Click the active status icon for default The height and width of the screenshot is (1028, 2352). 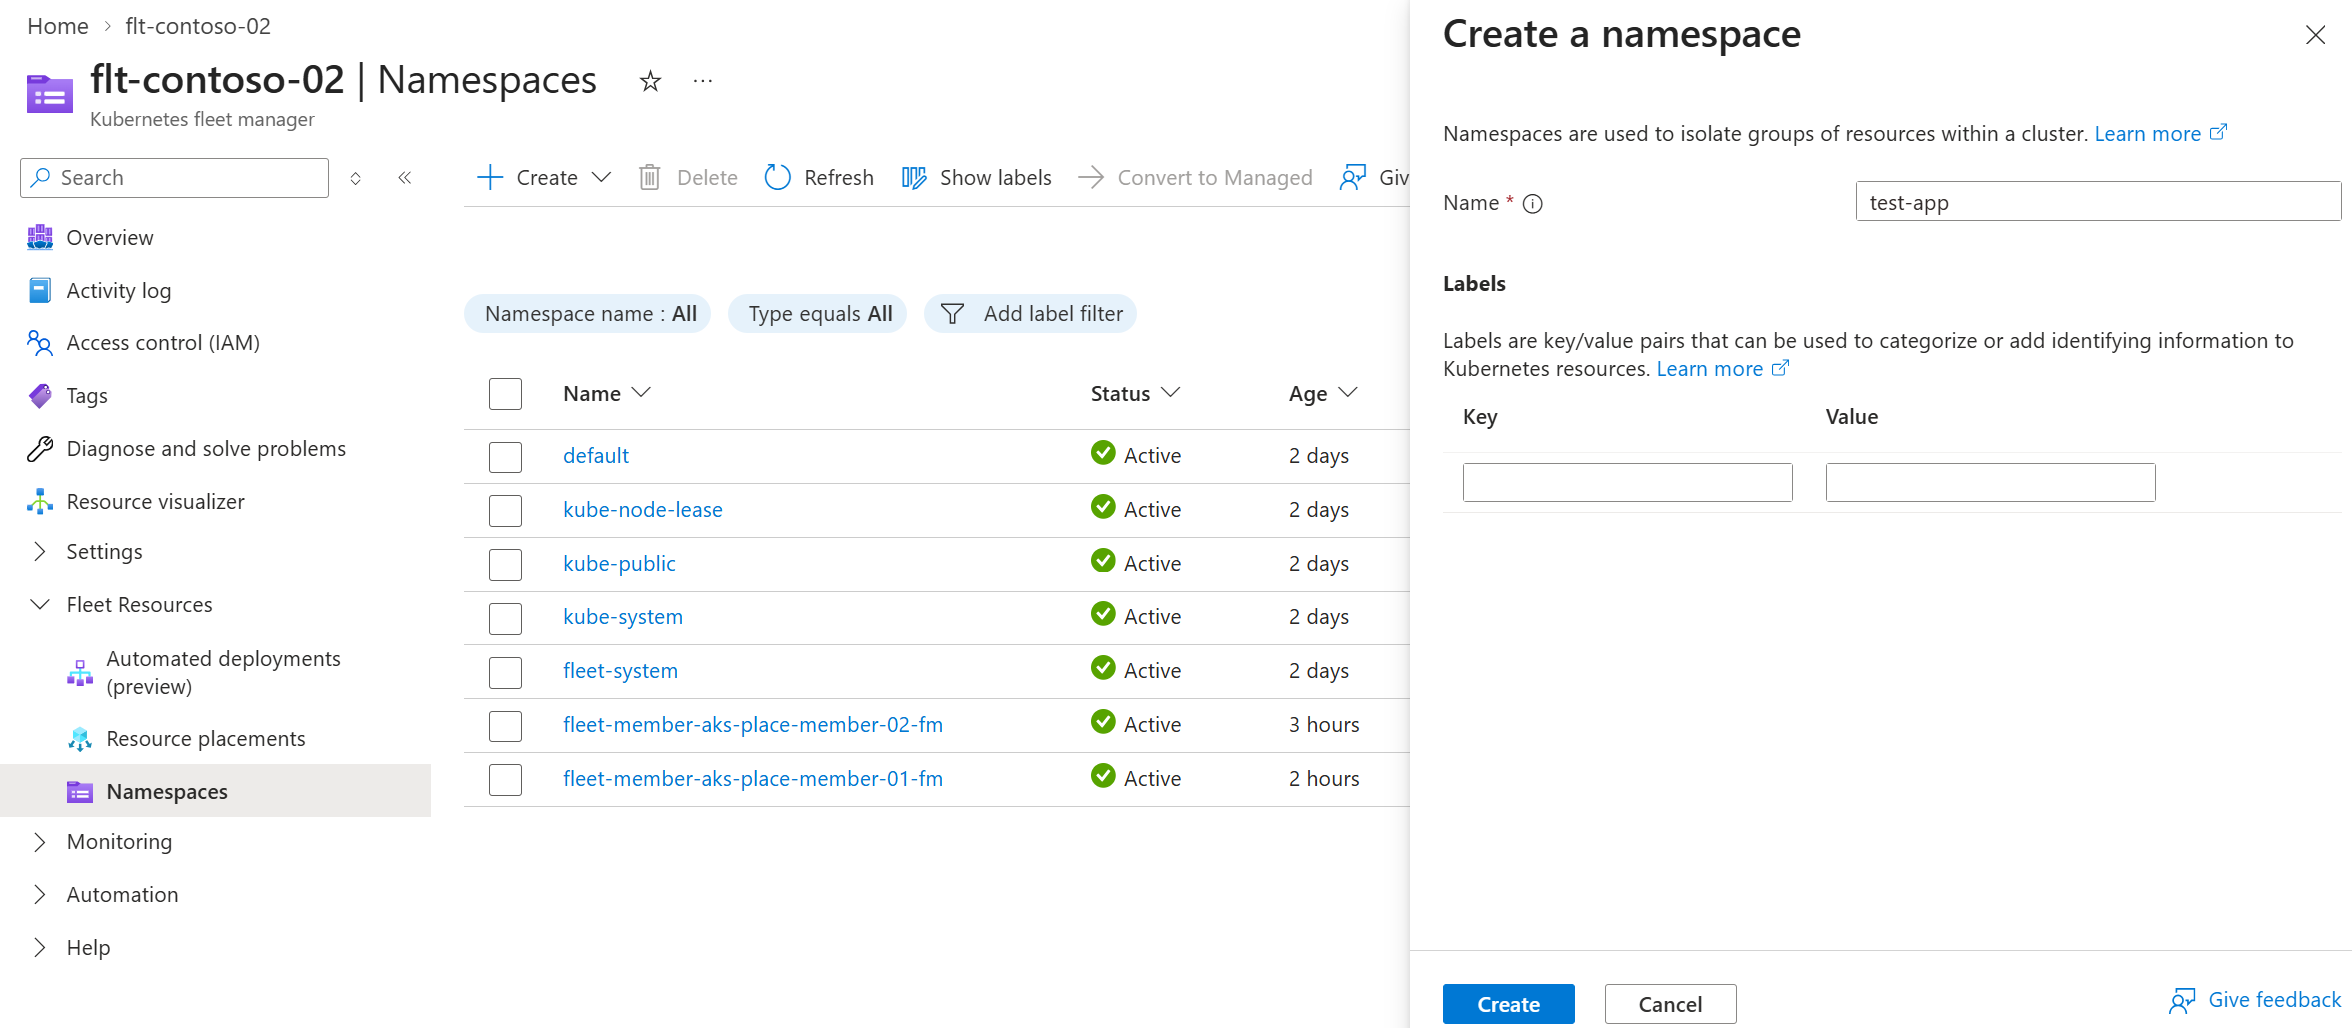(x=1103, y=452)
